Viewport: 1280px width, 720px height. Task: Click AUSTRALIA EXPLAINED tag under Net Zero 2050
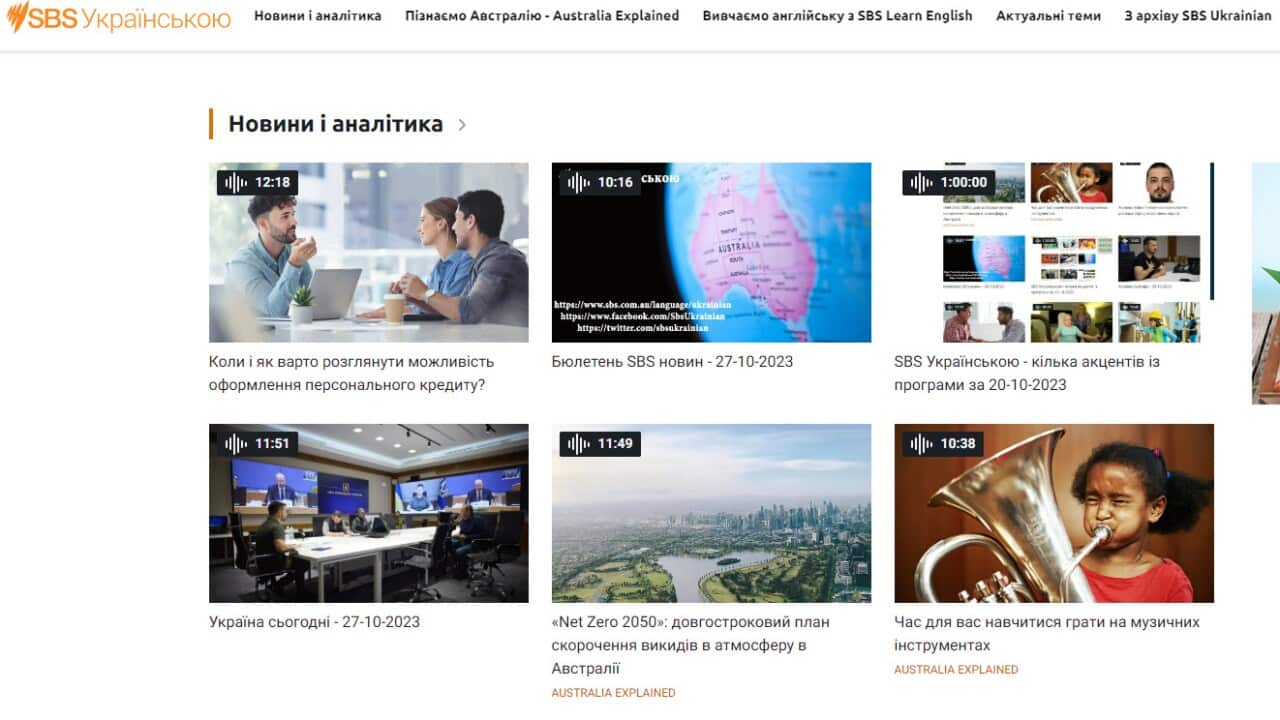(613, 692)
